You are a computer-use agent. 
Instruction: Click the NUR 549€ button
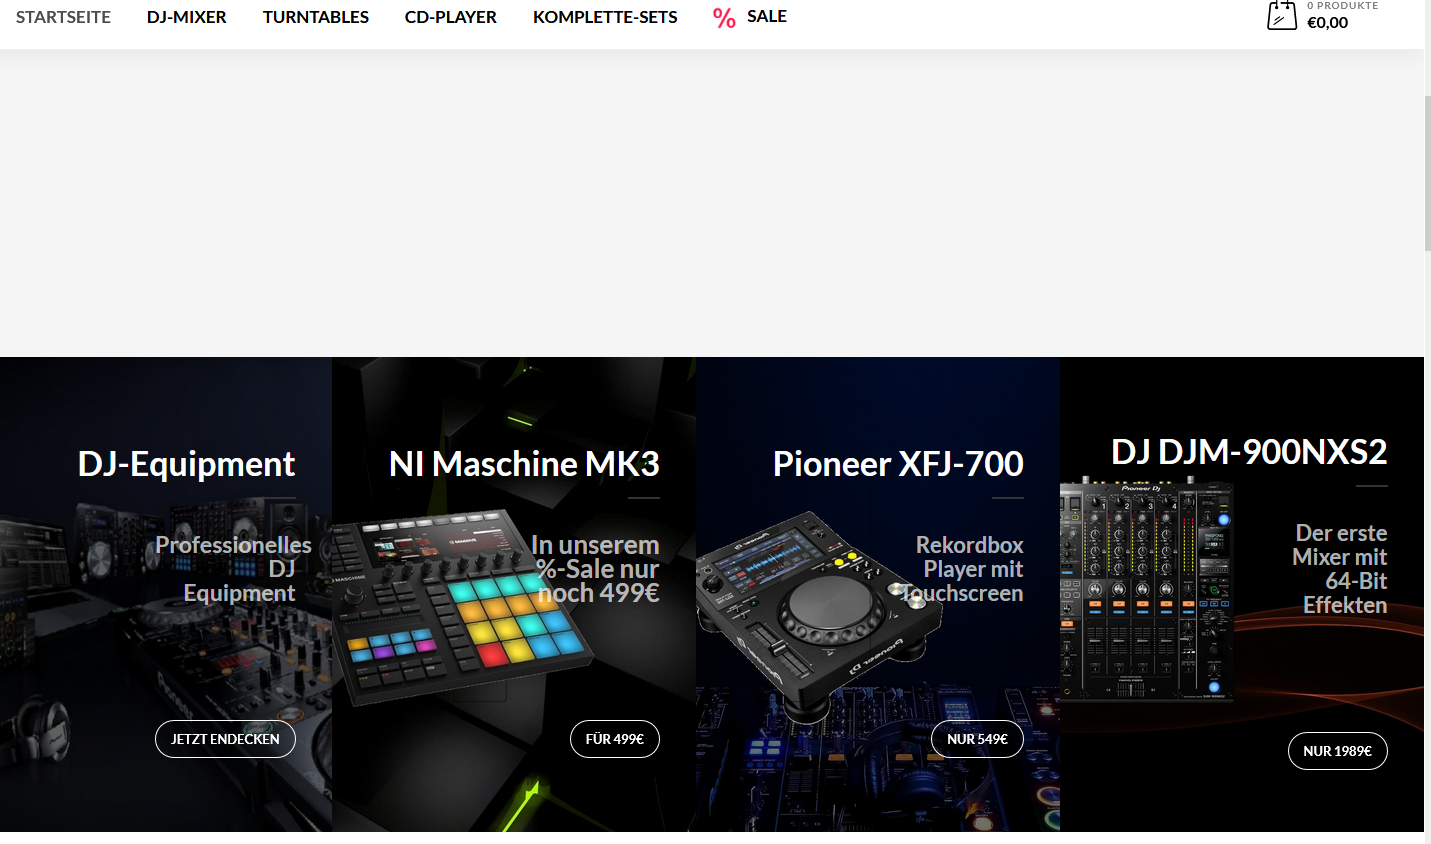977,739
